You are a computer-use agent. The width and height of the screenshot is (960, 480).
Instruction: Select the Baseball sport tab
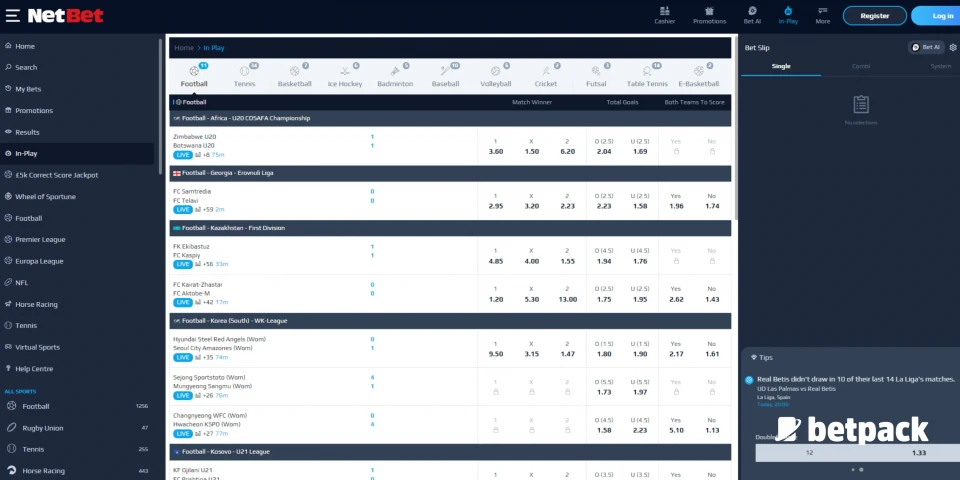coord(445,77)
